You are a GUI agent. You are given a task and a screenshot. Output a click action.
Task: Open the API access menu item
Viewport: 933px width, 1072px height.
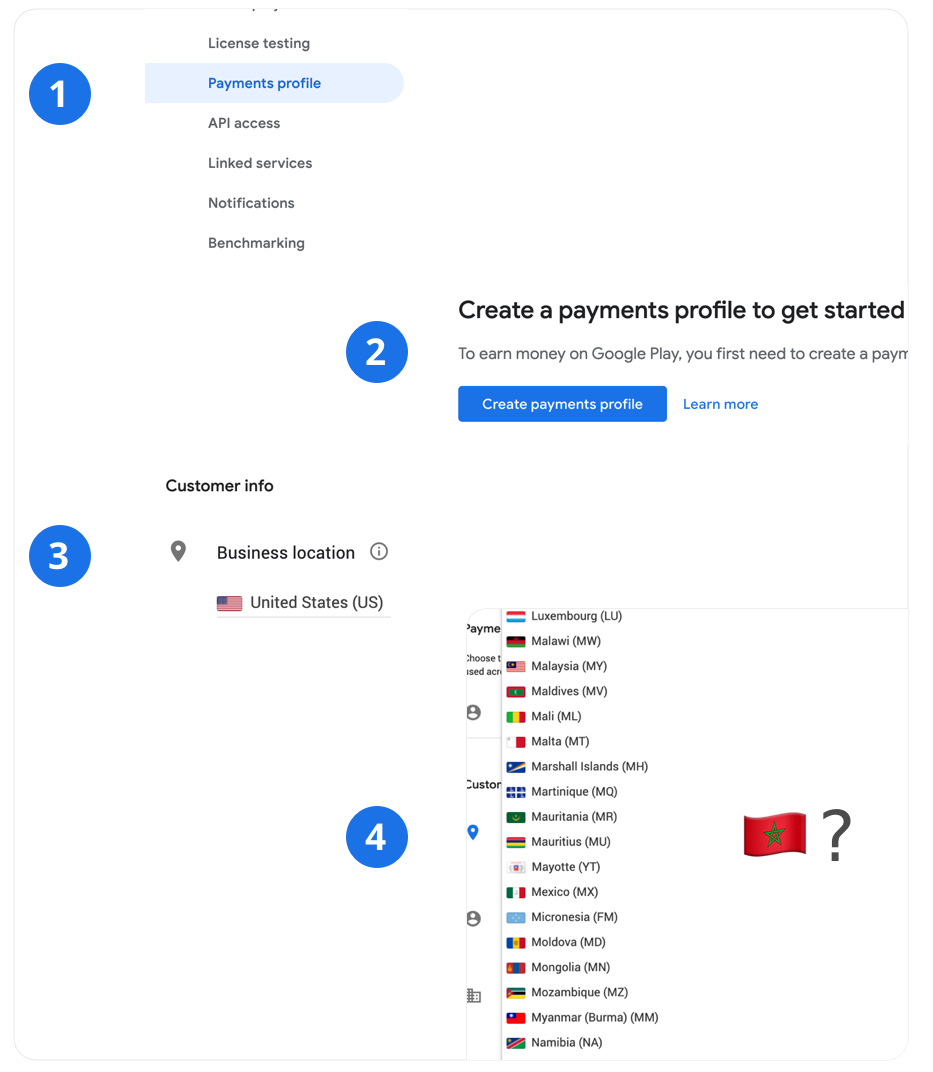tap(244, 123)
